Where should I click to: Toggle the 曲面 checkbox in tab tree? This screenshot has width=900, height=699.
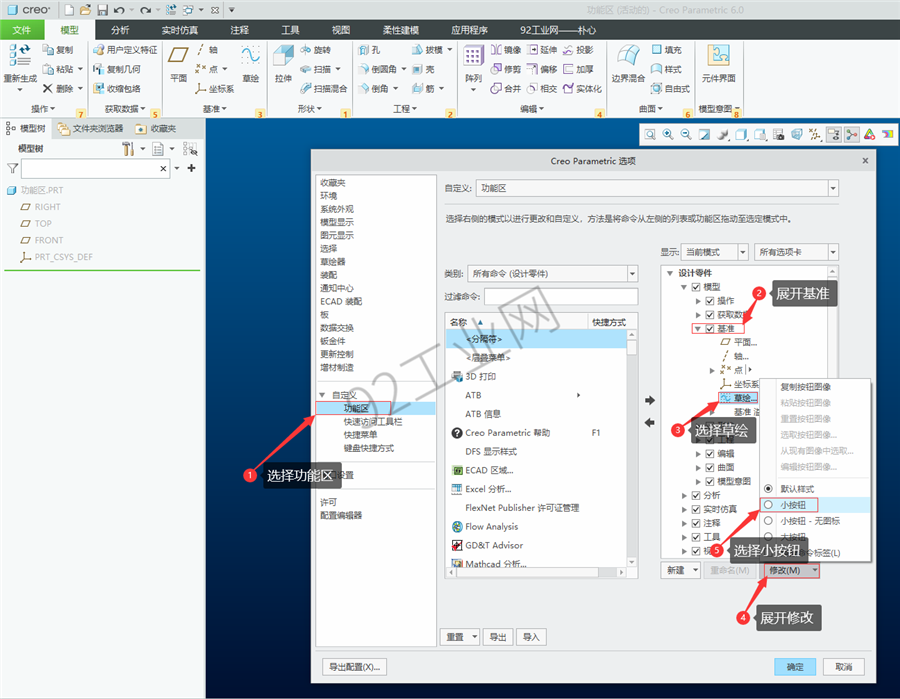coord(709,468)
